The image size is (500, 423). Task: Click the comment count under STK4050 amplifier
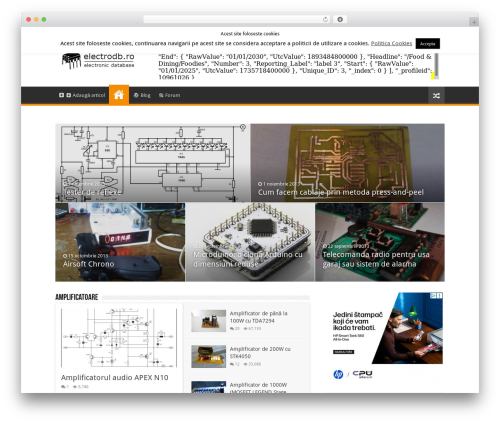[x=235, y=364]
